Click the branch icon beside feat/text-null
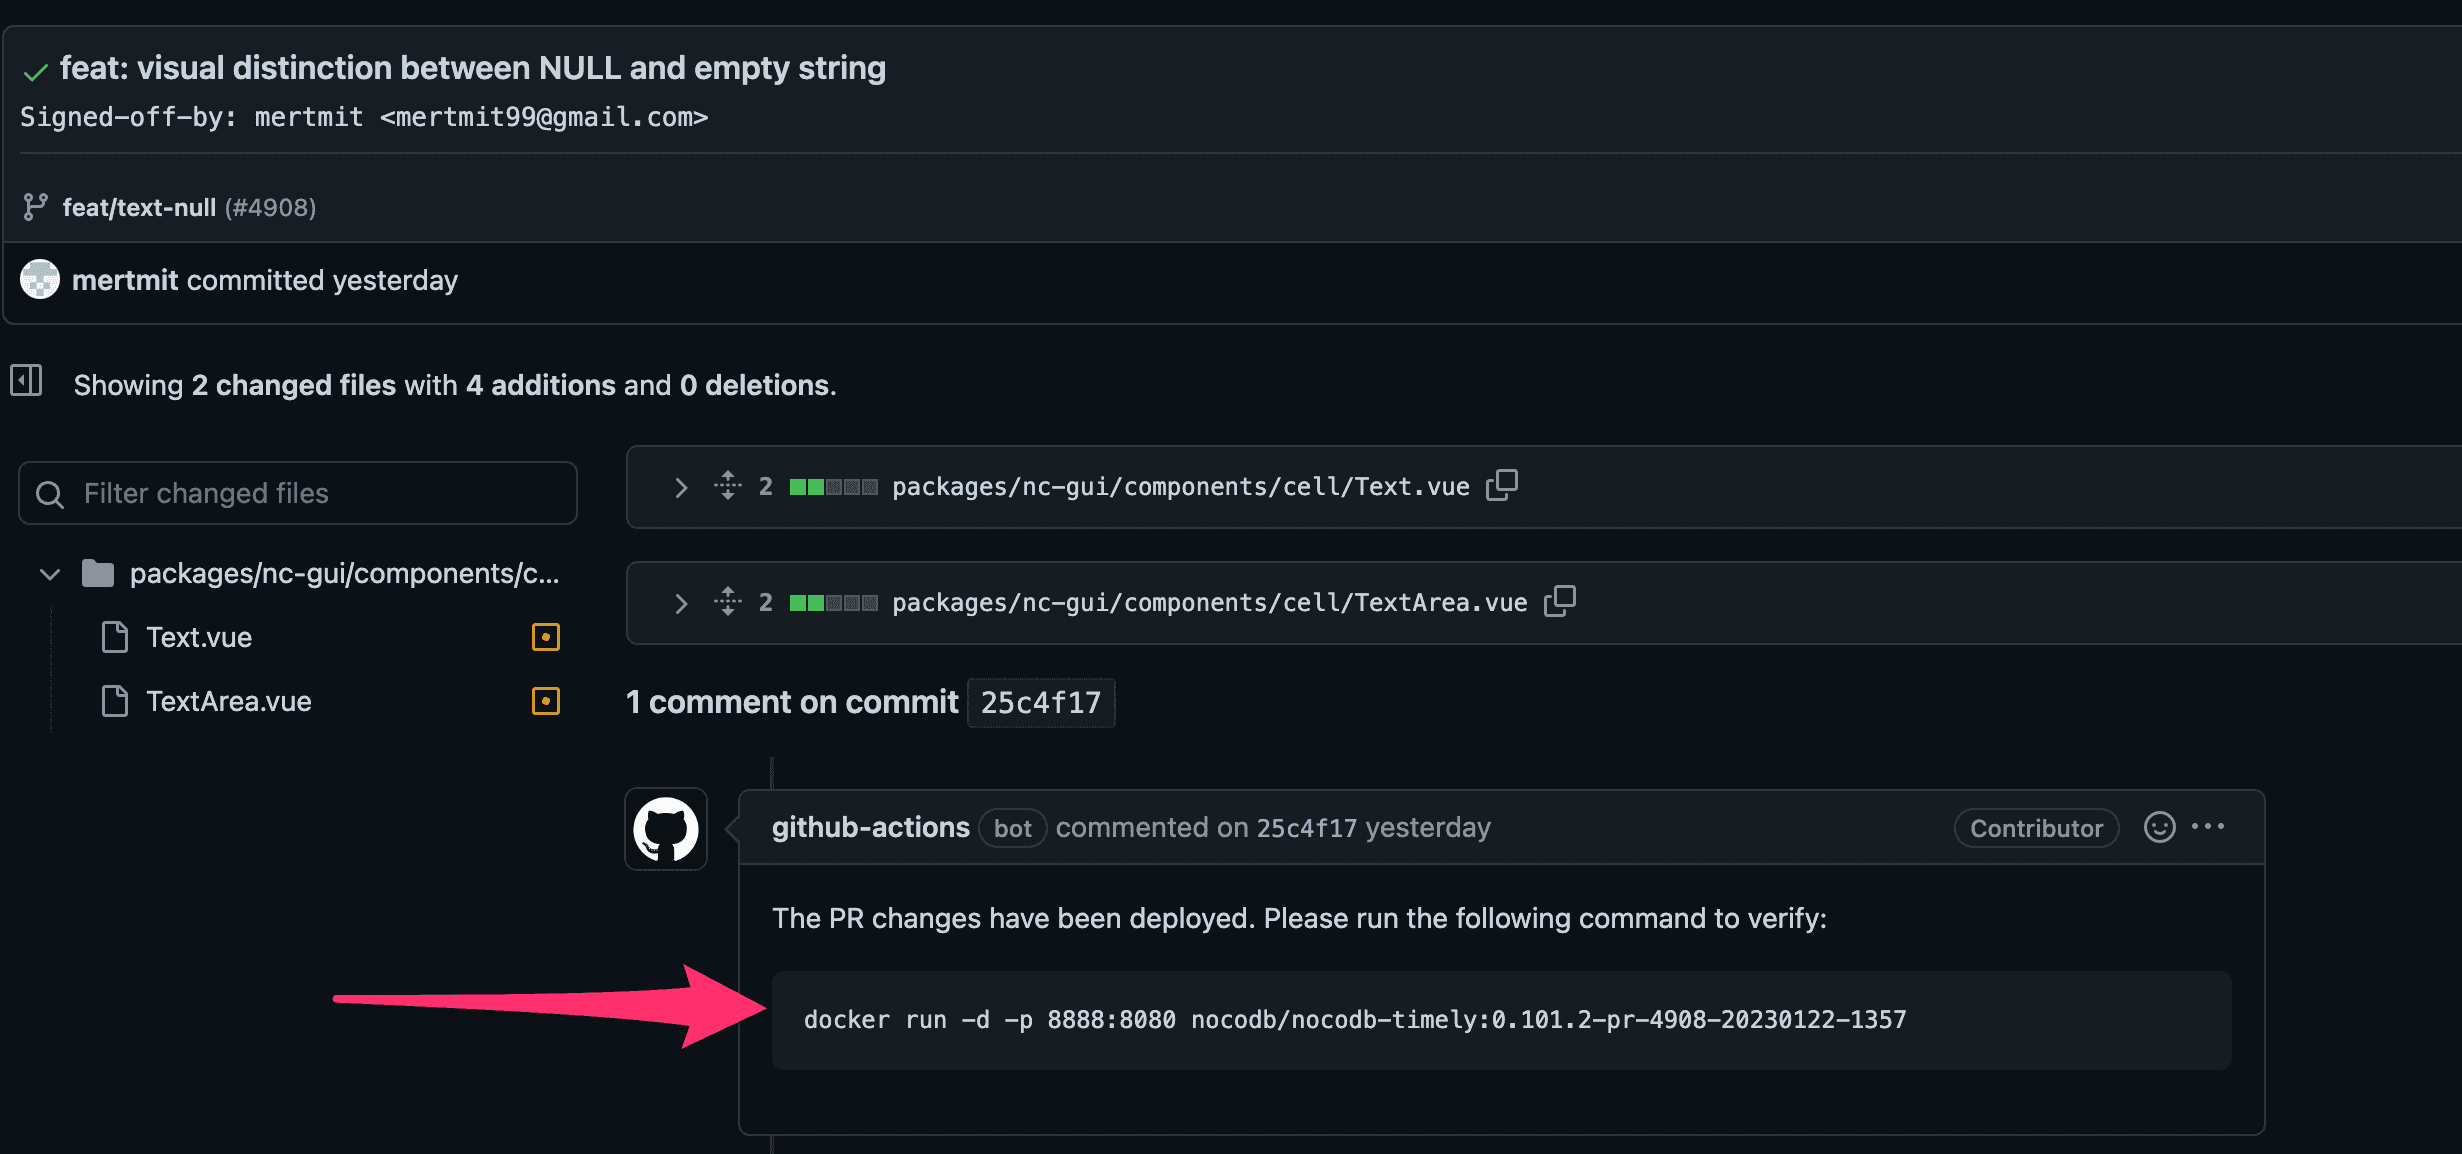Viewport: 2462px width, 1154px height. [x=35, y=206]
